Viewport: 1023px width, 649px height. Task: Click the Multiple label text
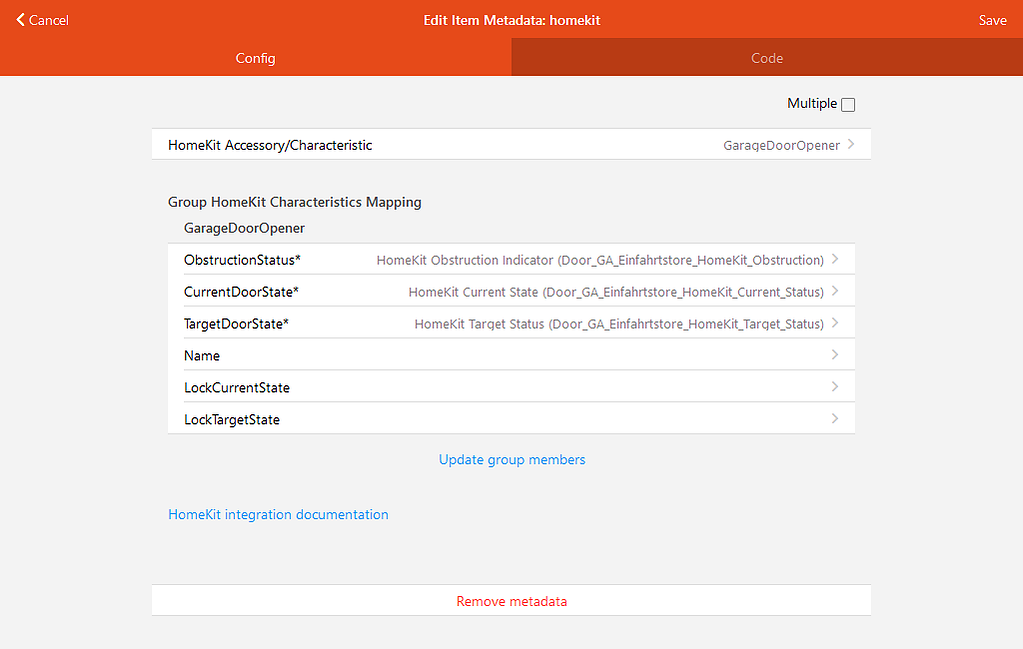point(812,104)
